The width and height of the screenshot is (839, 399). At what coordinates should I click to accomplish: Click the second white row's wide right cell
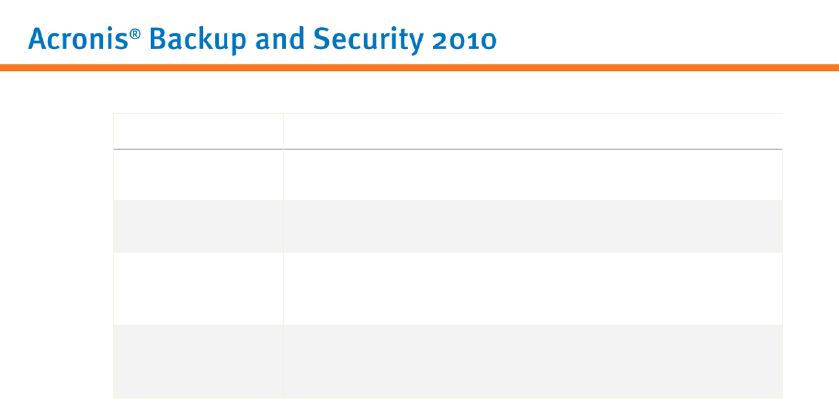pos(533,288)
